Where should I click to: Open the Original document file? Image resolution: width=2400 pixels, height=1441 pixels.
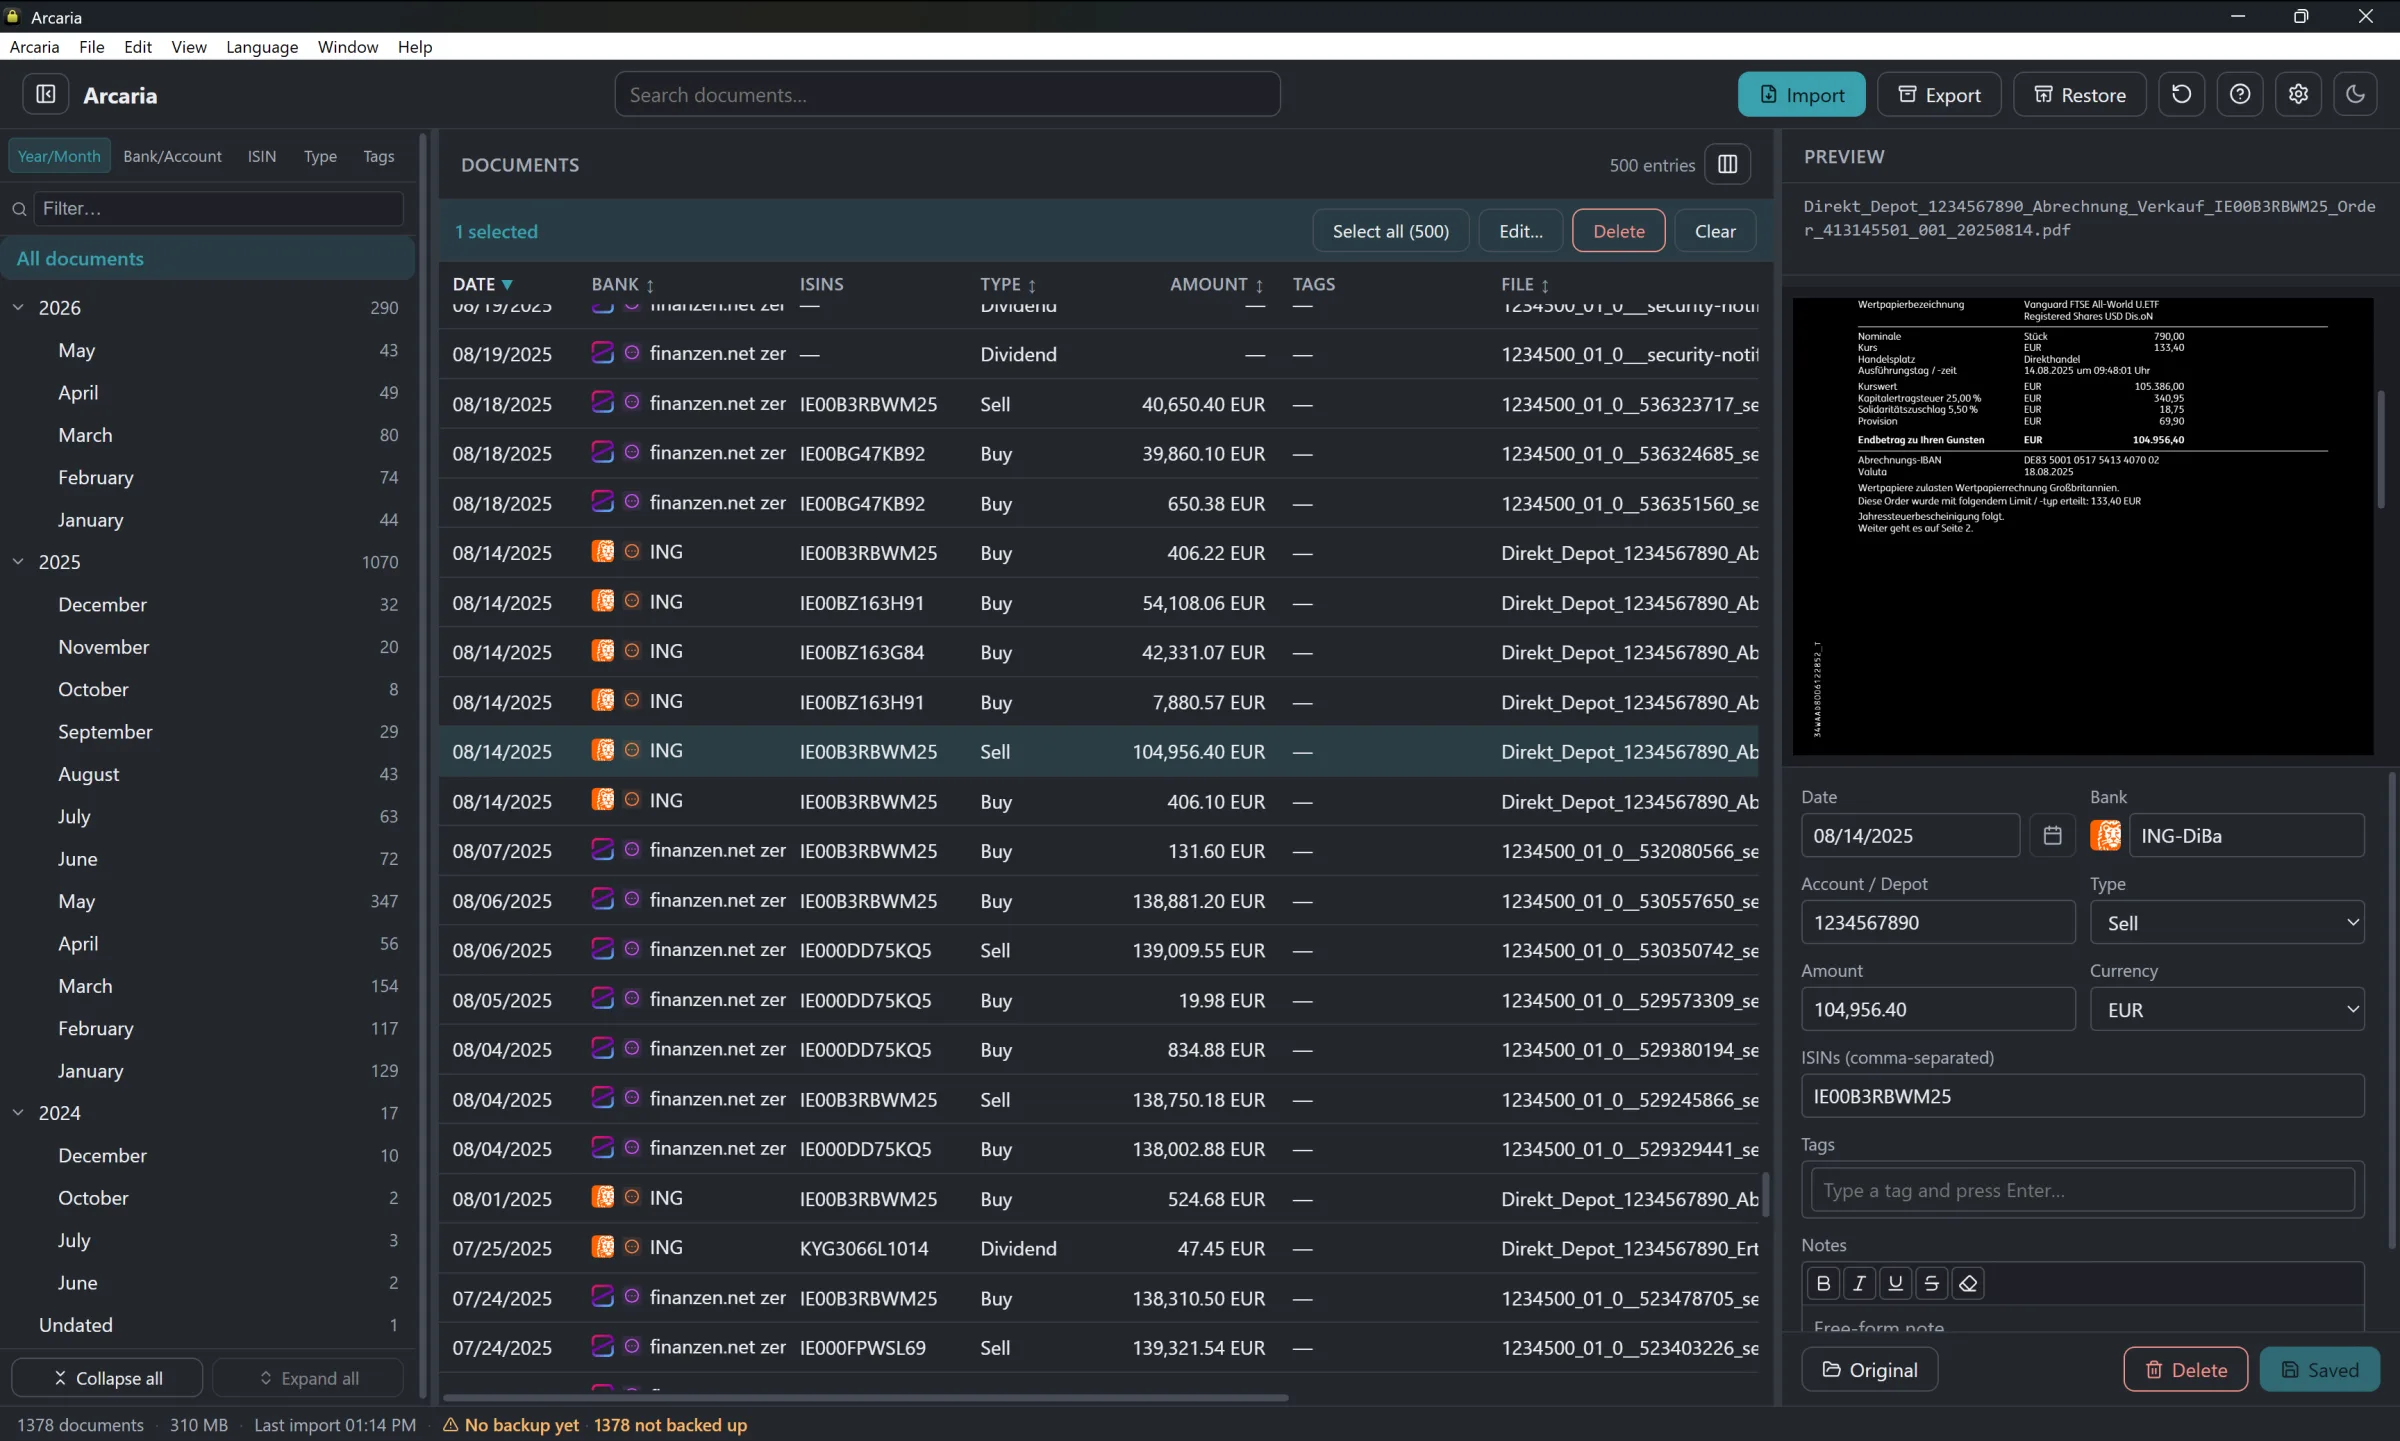[x=1869, y=1370]
